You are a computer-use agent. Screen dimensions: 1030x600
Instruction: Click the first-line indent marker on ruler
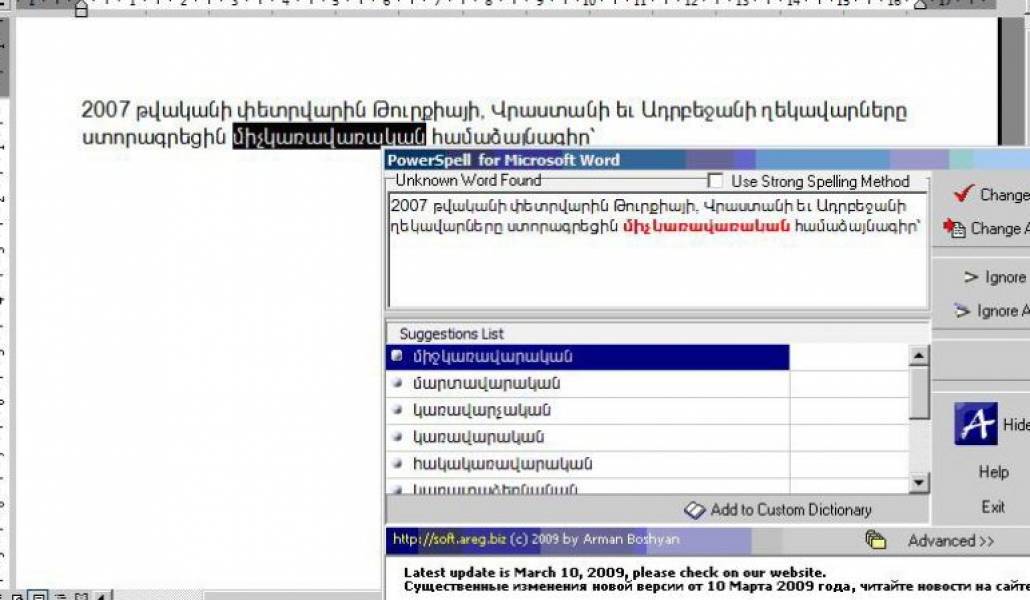pos(81,4)
